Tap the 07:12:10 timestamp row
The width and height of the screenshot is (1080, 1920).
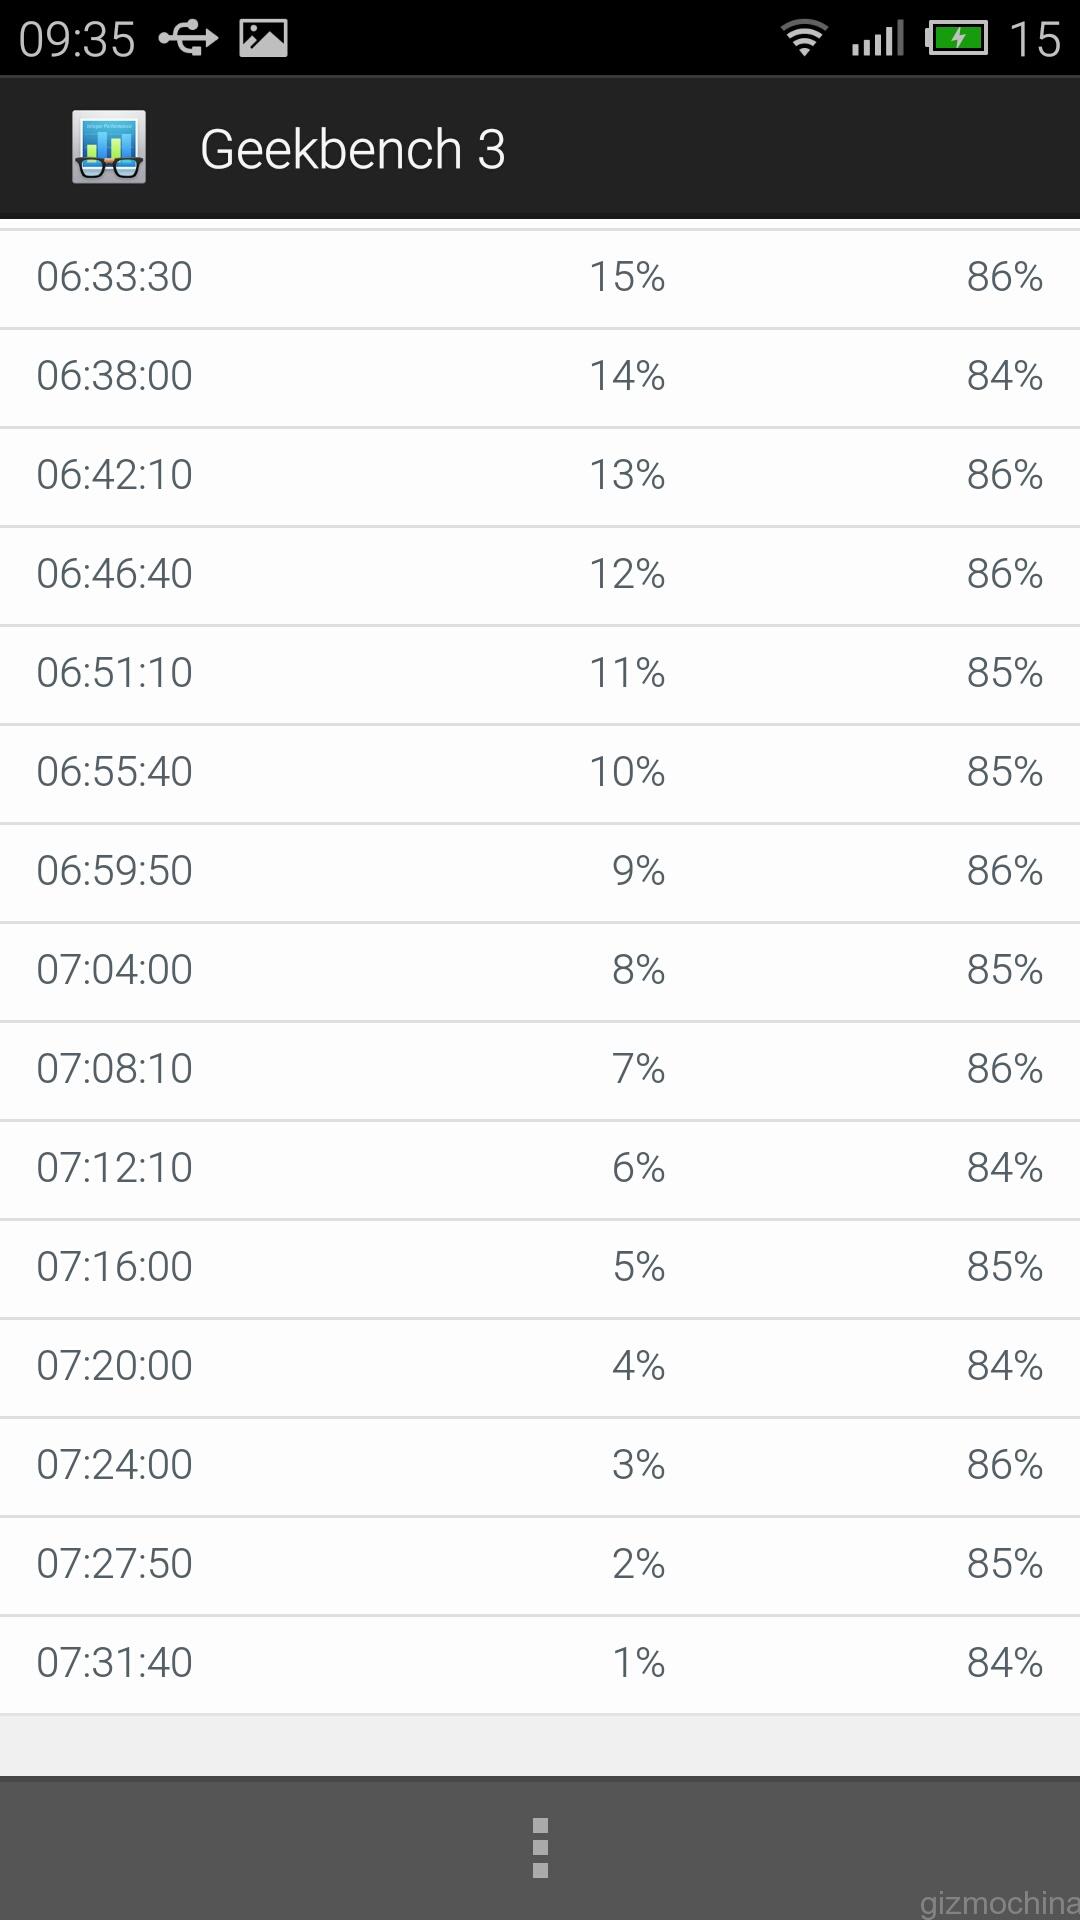pos(540,1169)
